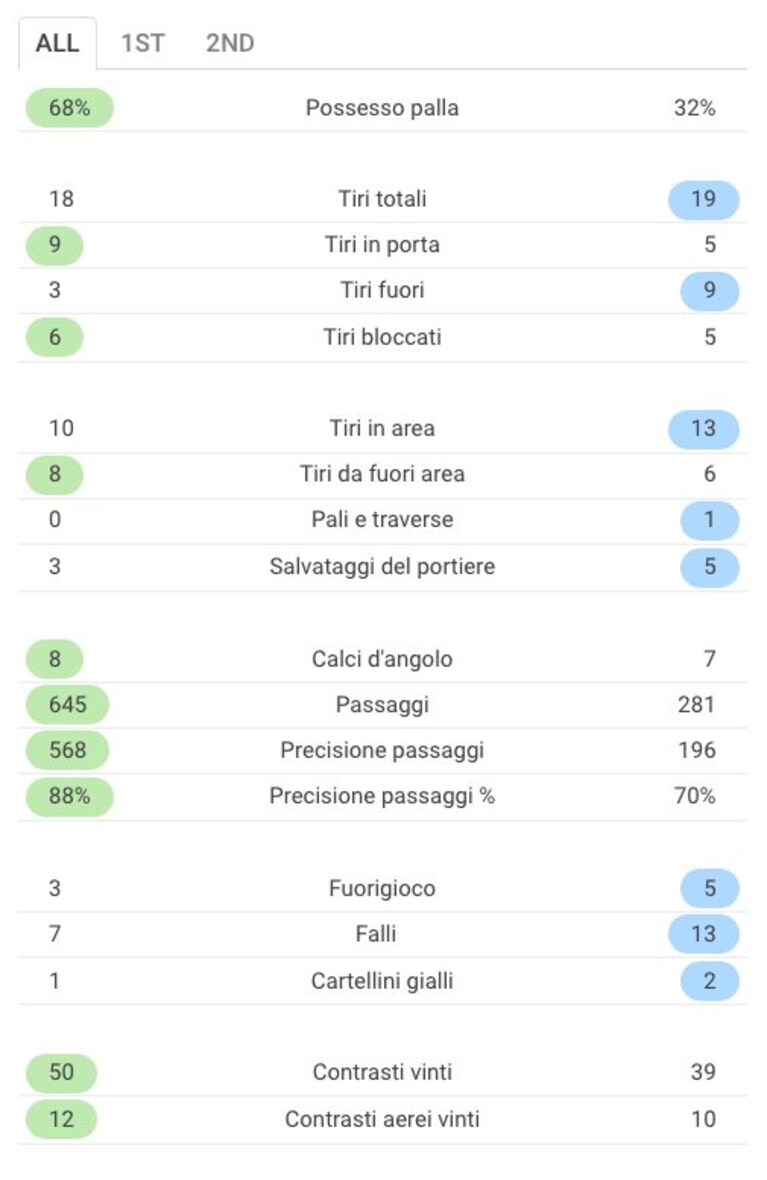
Task: Click the green 568 Precisione passaggi badge
Action: coord(68,750)
